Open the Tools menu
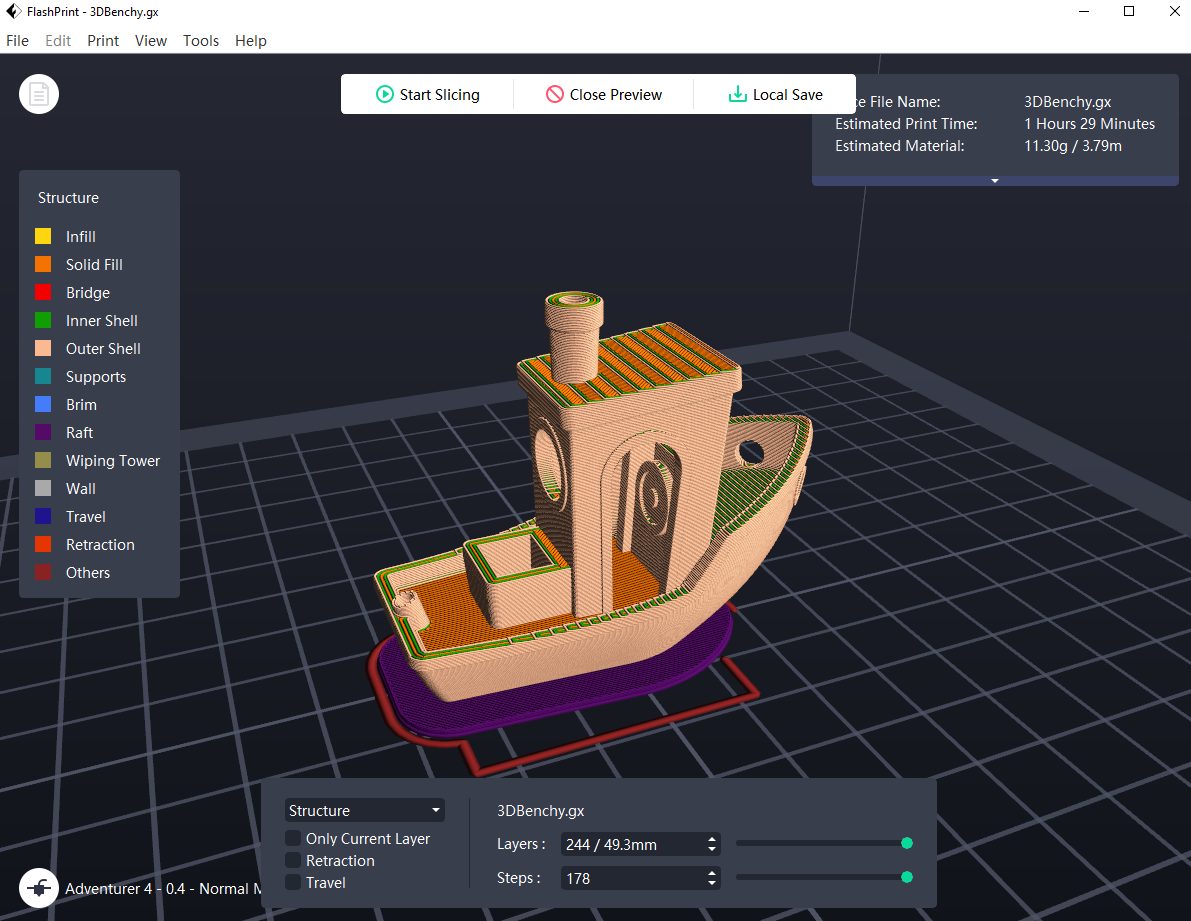The image size is (1191, 921). (x=201, y=41)
